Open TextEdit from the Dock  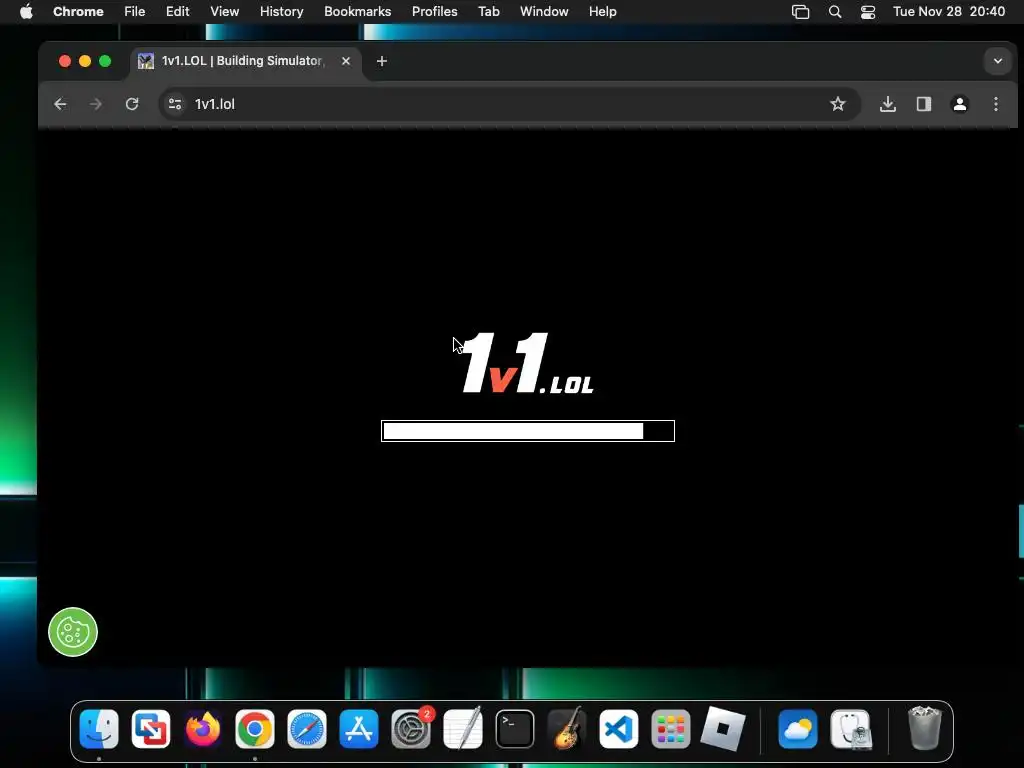(x=462, y=729)
